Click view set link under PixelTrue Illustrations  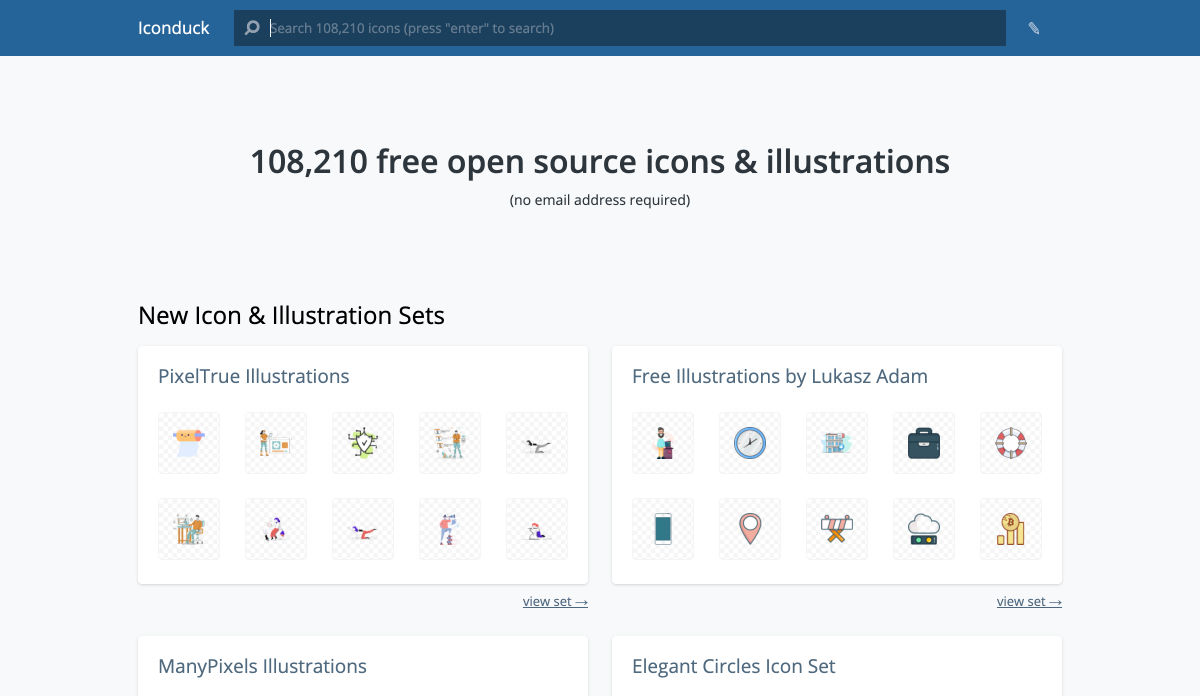tap(555, 601)
